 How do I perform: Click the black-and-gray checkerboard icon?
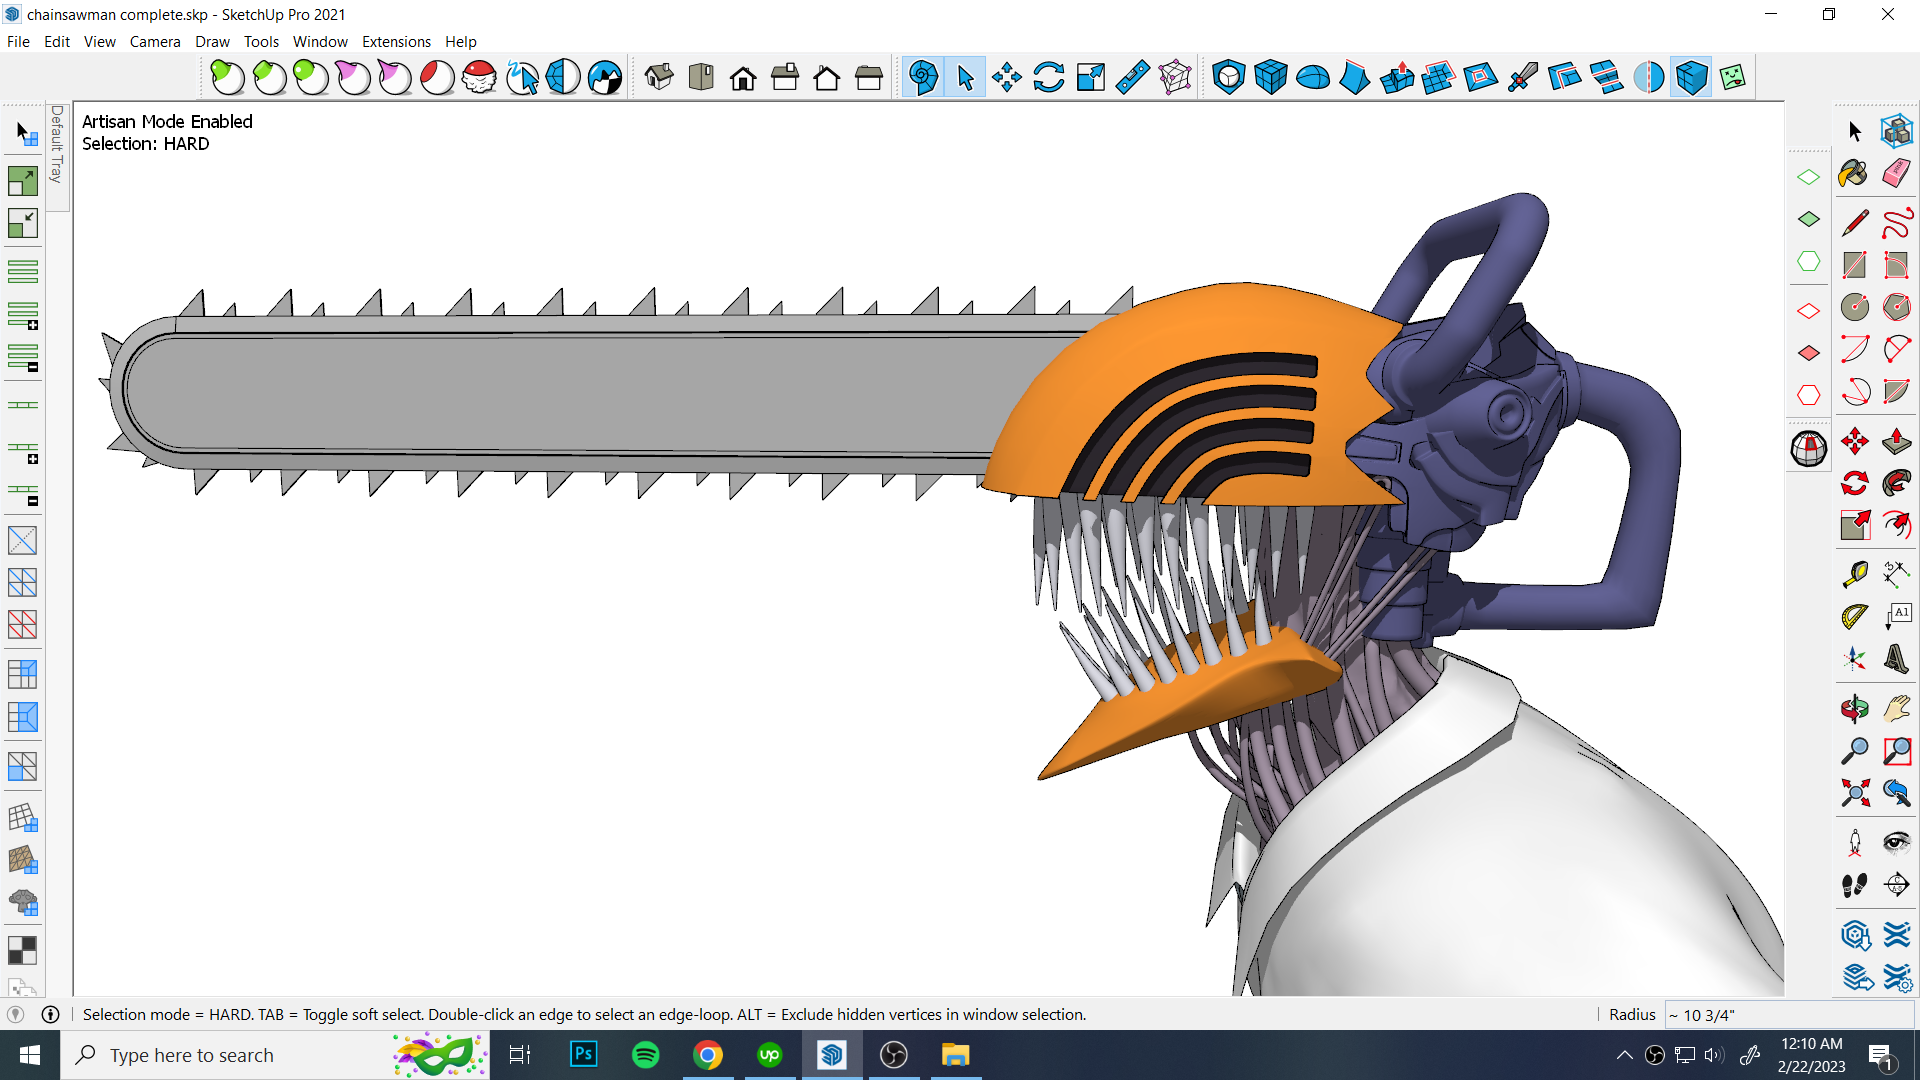coord(22,949)
